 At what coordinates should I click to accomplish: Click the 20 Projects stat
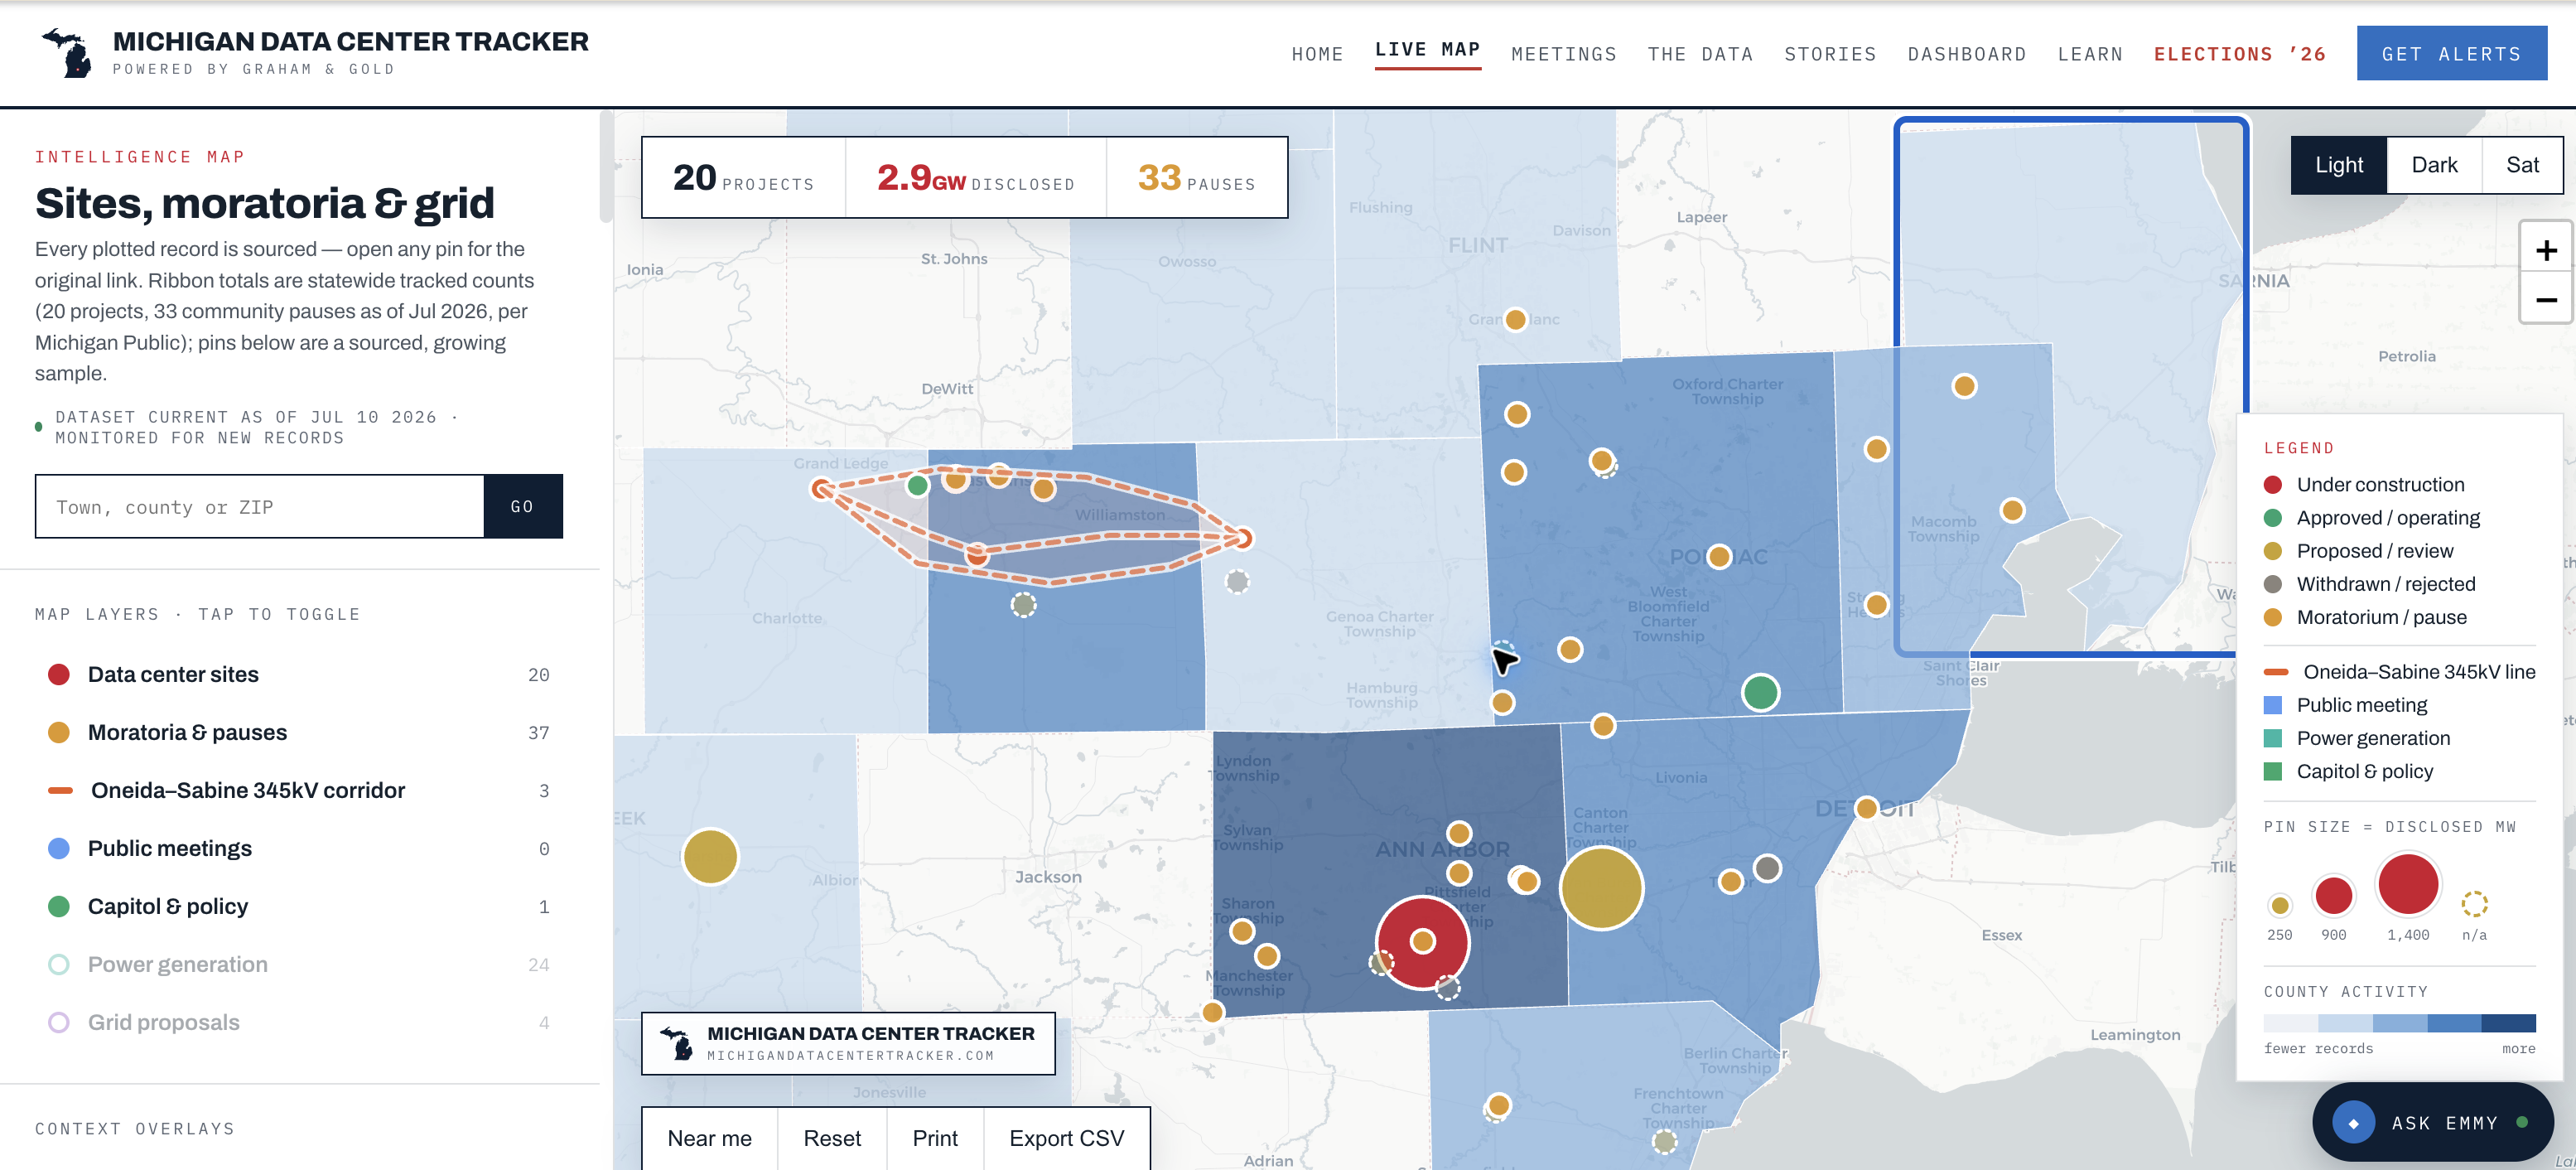743,178
